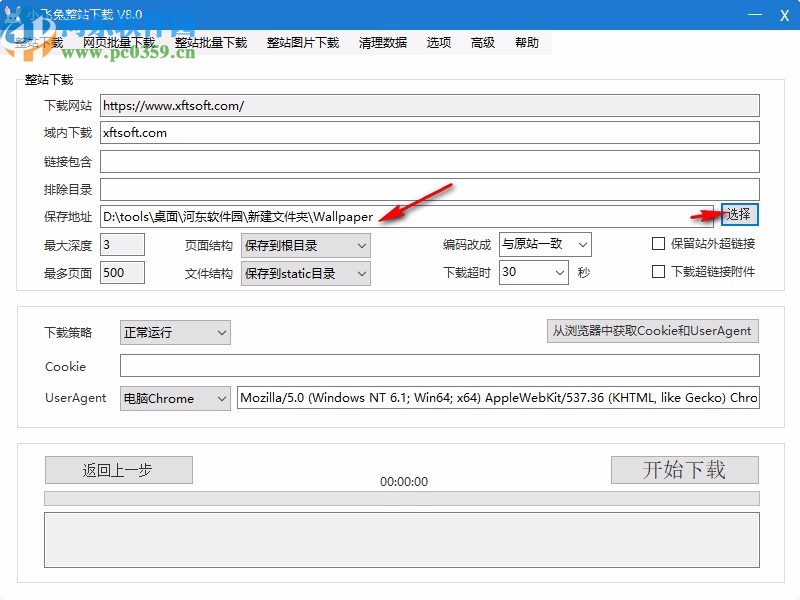800x600 pixels.
Task: Click the download progress bar
Action: point(400,497)
